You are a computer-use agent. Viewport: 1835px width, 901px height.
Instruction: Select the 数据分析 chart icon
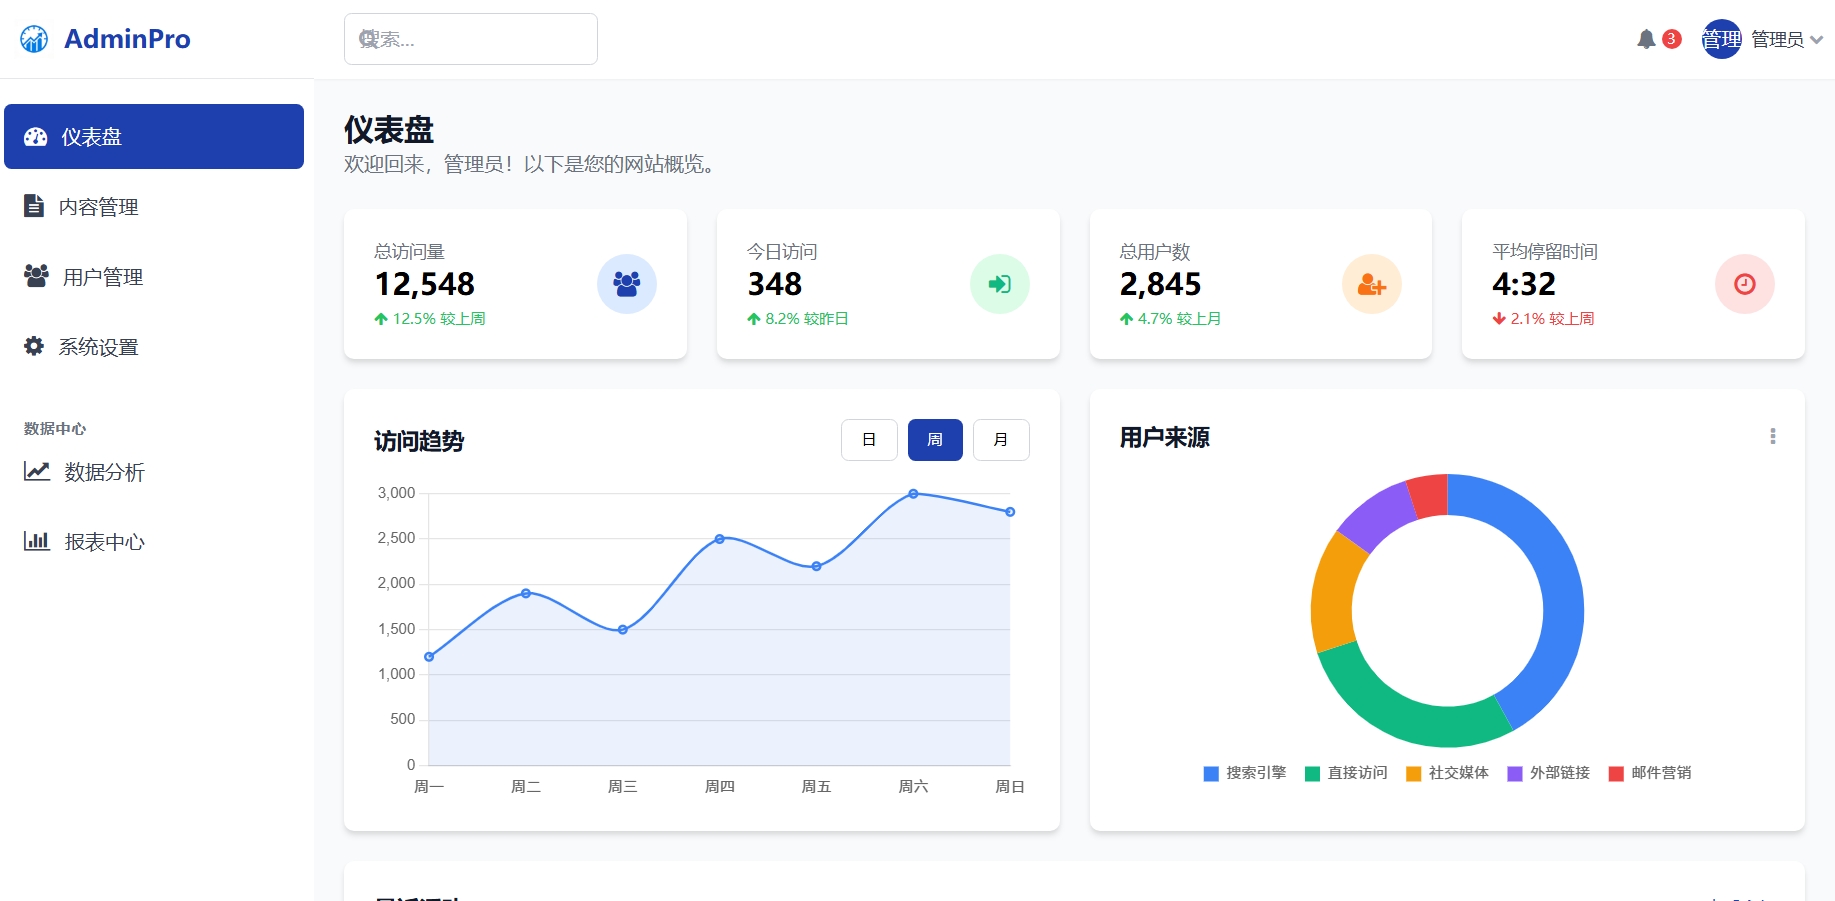point(35,472)
